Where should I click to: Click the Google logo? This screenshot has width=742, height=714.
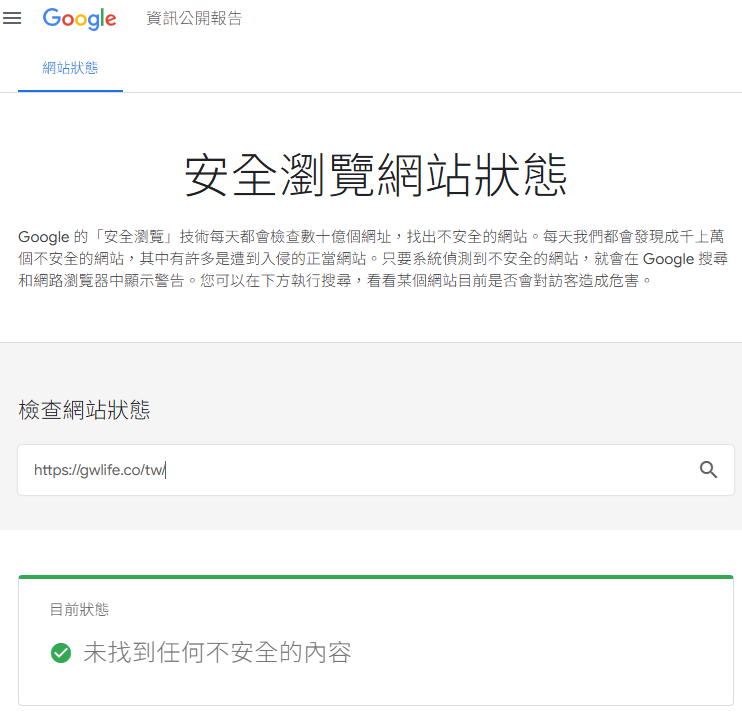pyautogui.click(x=80, y=19)
